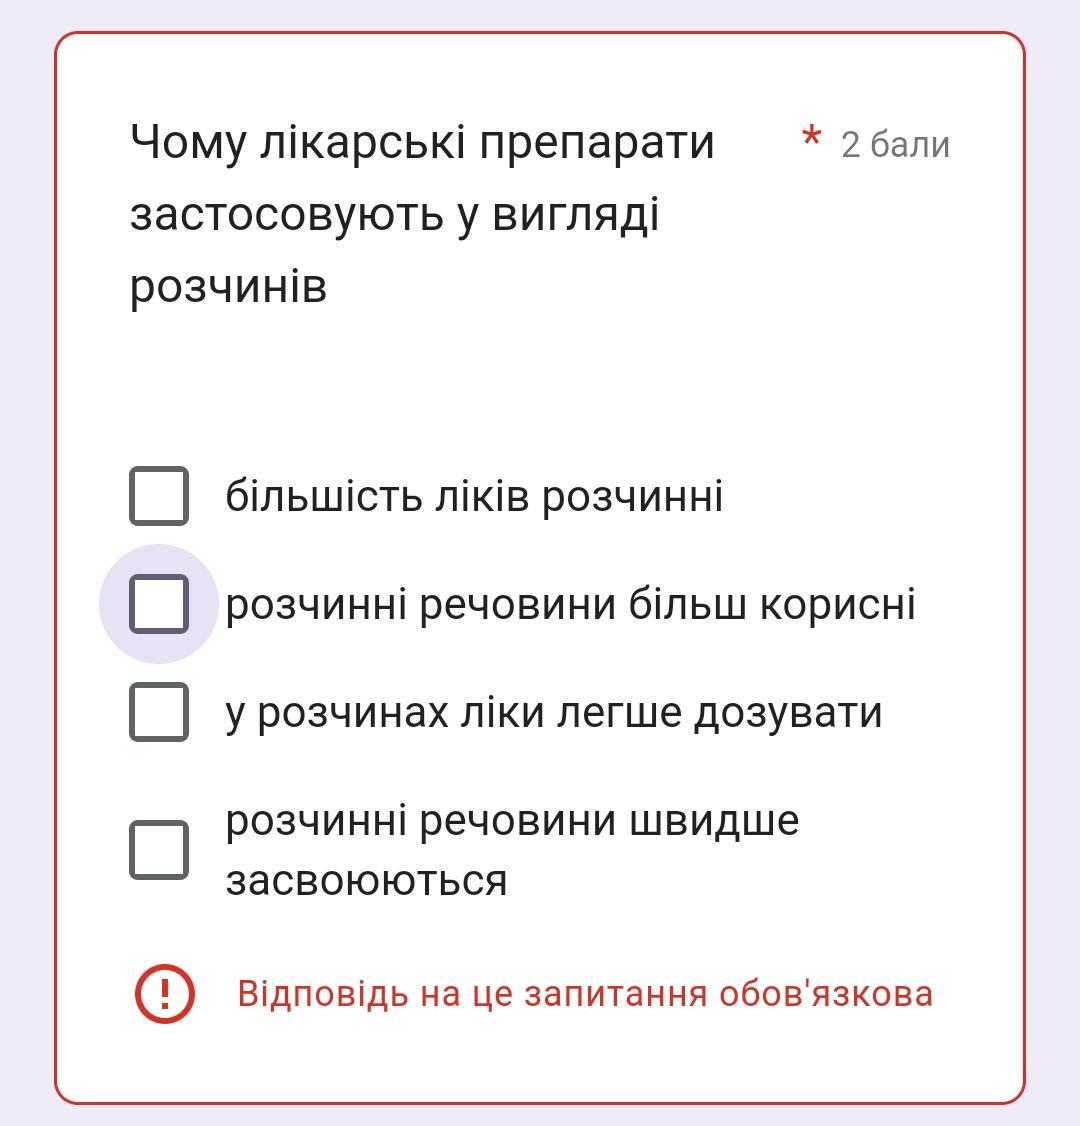Select the 'розчинні речовини швидше засвоюються' checkbox
Screen dimensions: 1080x1126
pyautogui.click(x=159, y=850)
